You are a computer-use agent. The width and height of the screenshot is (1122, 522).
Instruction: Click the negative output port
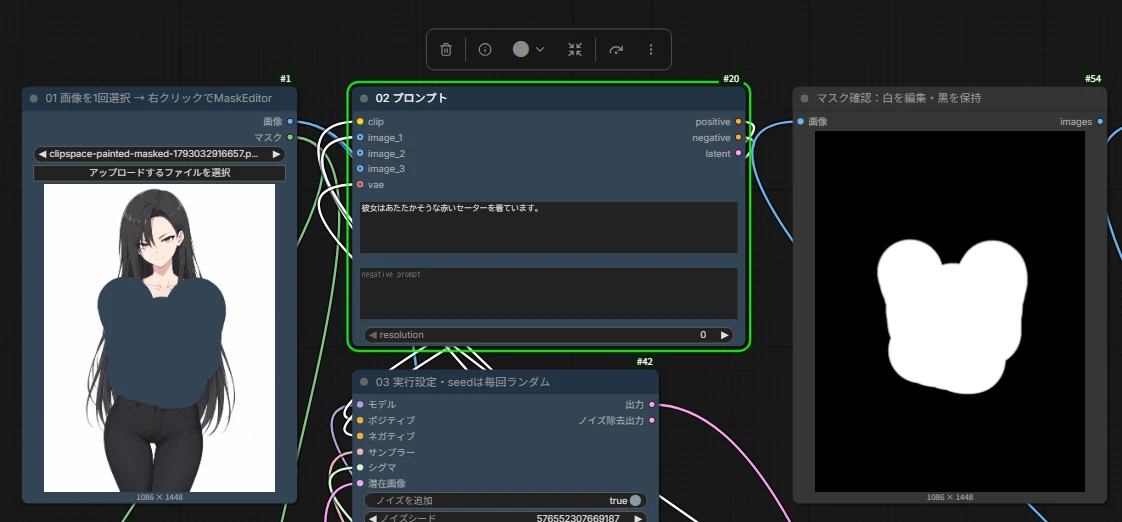pos(738,137)
